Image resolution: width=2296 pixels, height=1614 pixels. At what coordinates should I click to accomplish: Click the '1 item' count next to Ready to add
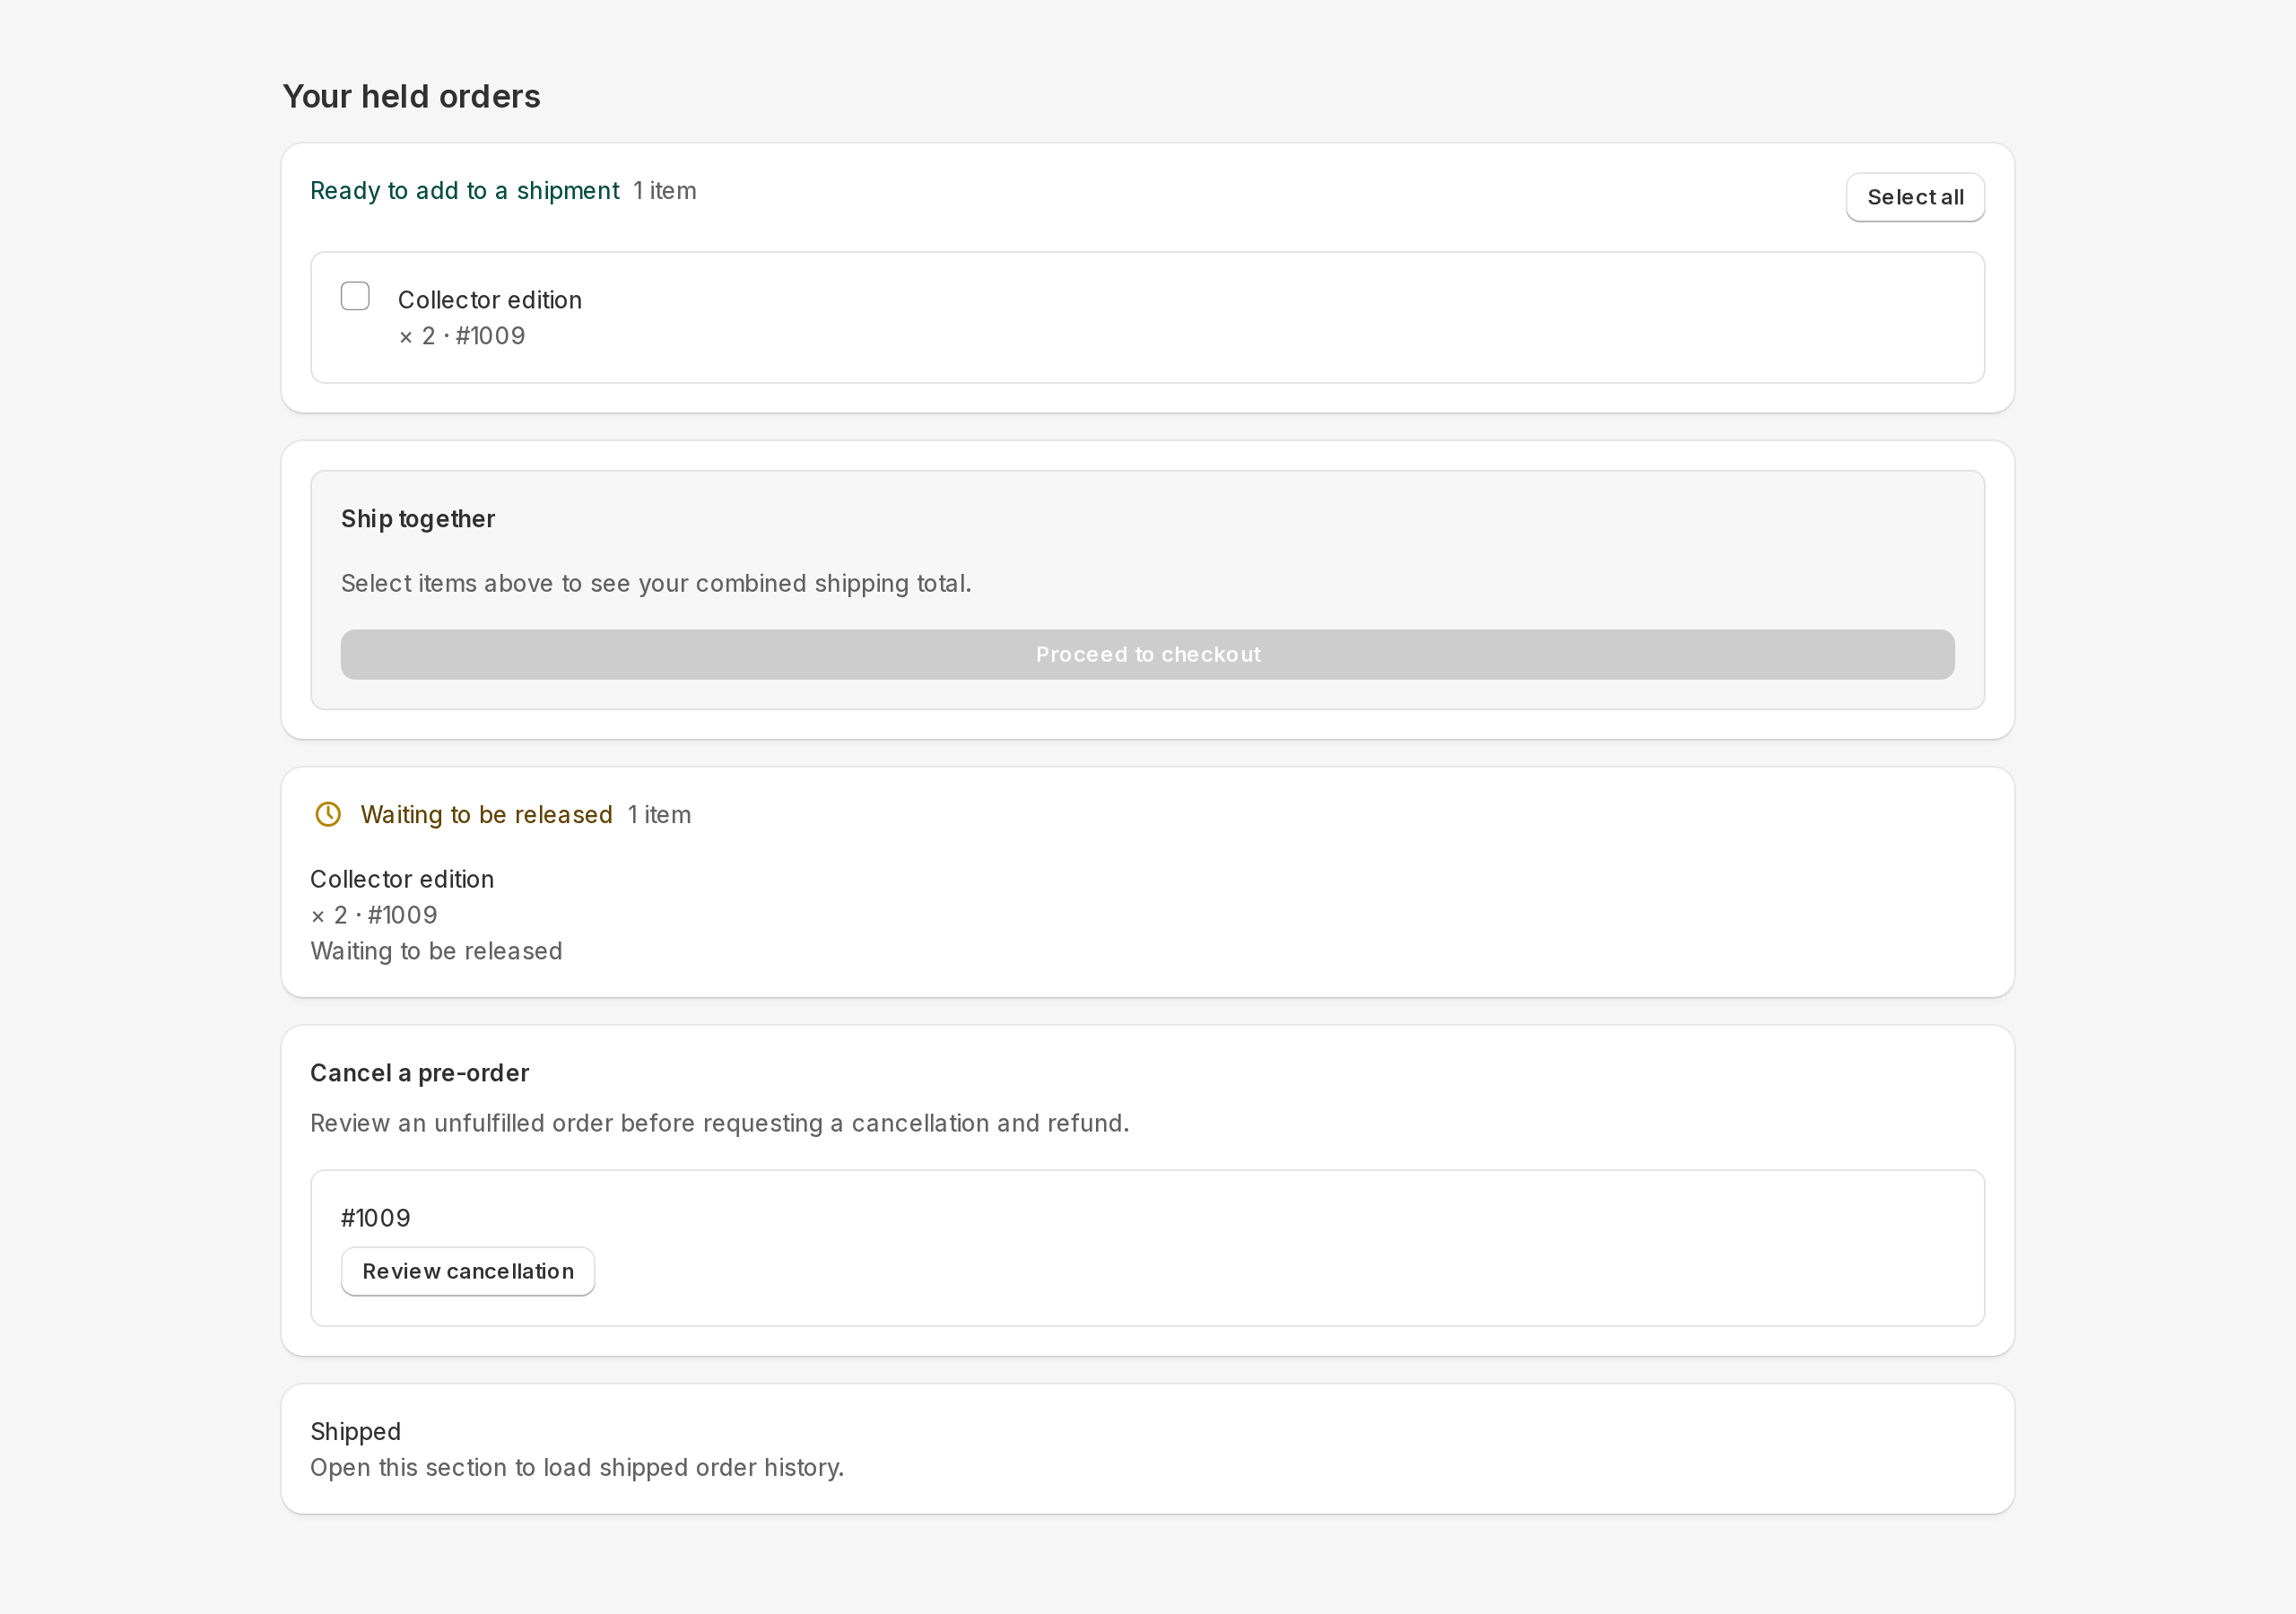click(665, 191)
